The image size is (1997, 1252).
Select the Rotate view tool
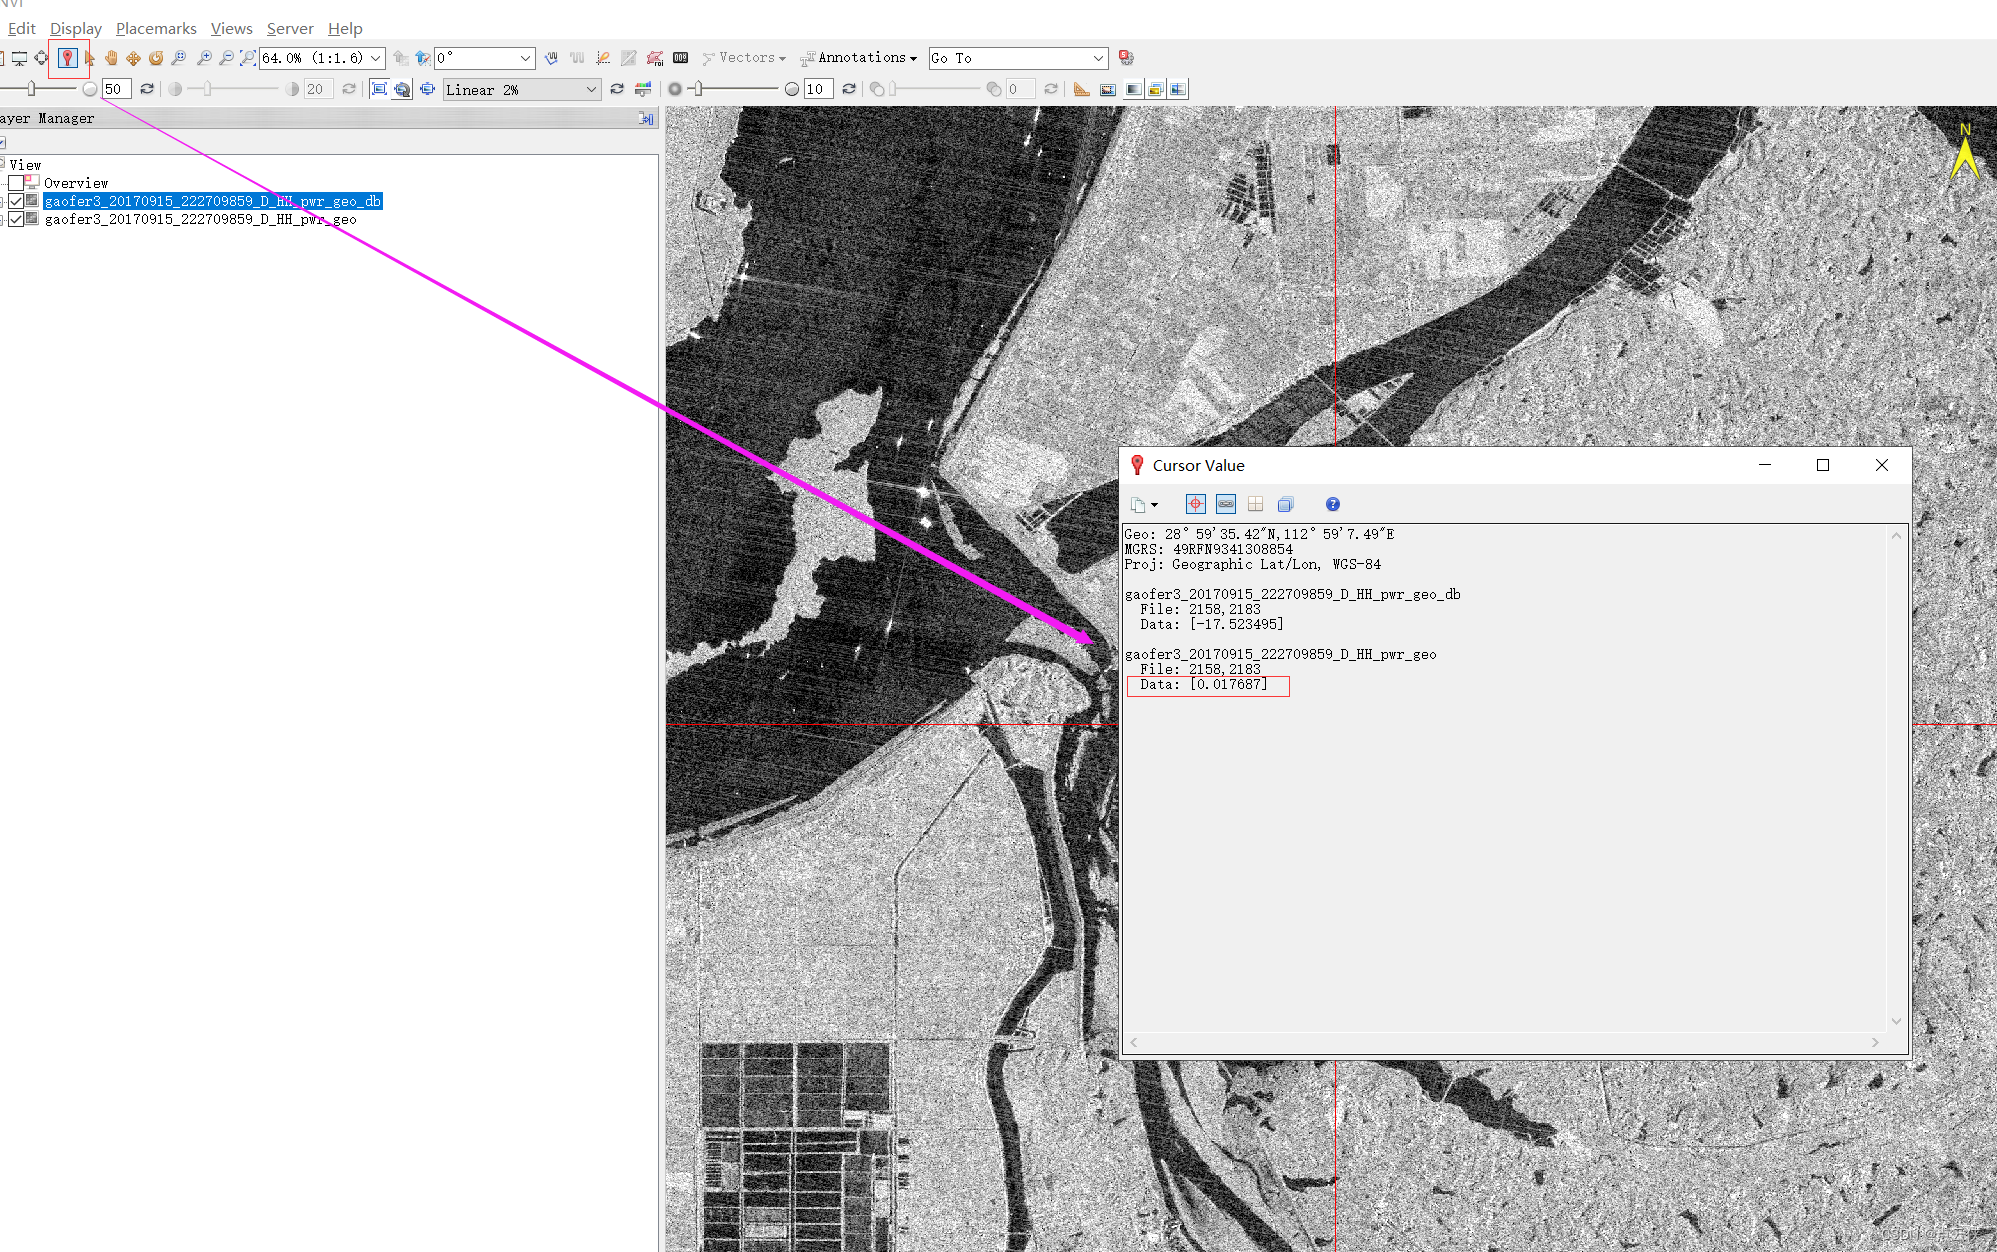pos(155,58)
